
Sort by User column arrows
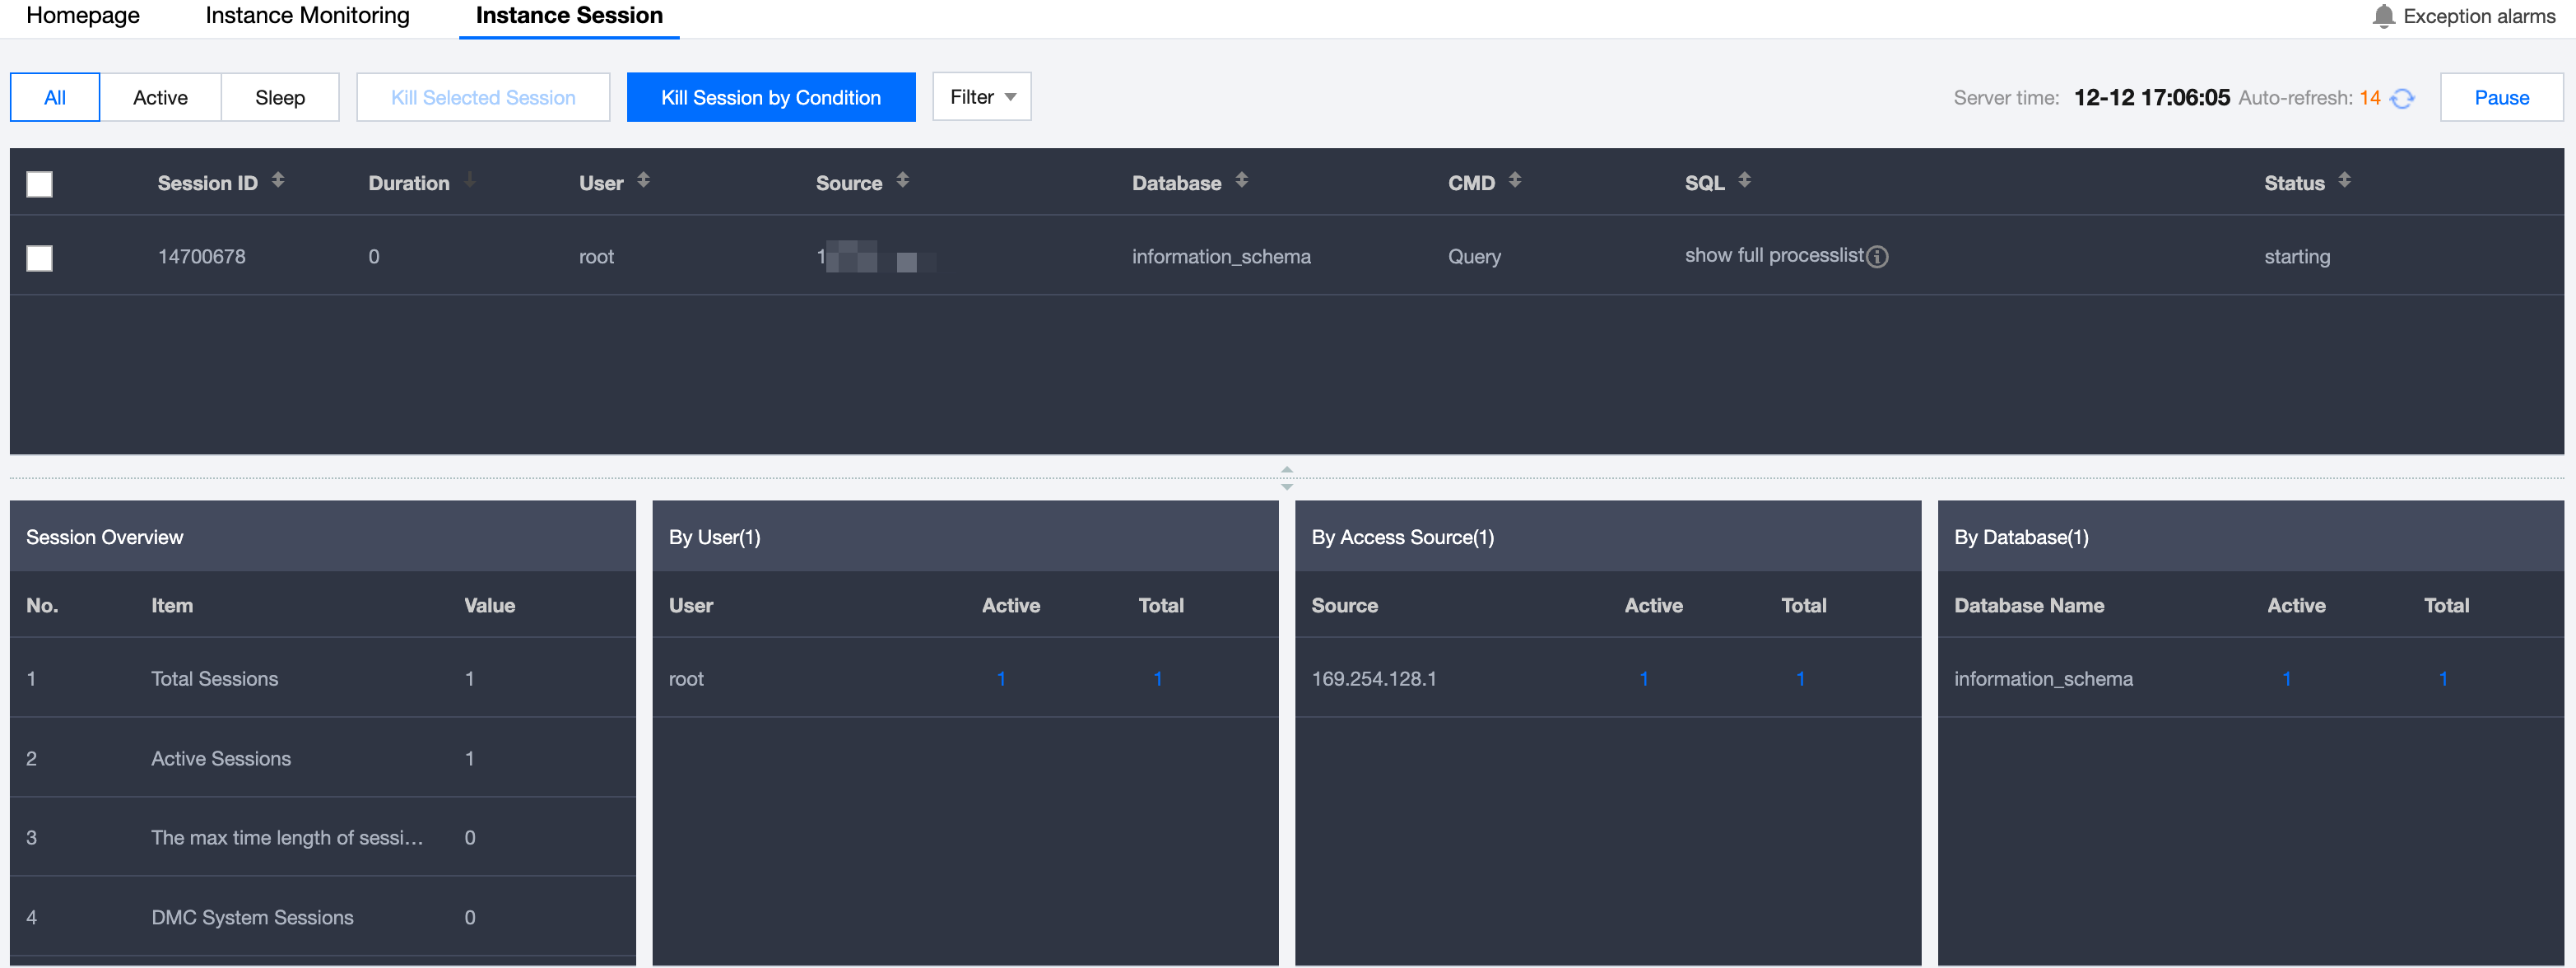tap(643, 180)
